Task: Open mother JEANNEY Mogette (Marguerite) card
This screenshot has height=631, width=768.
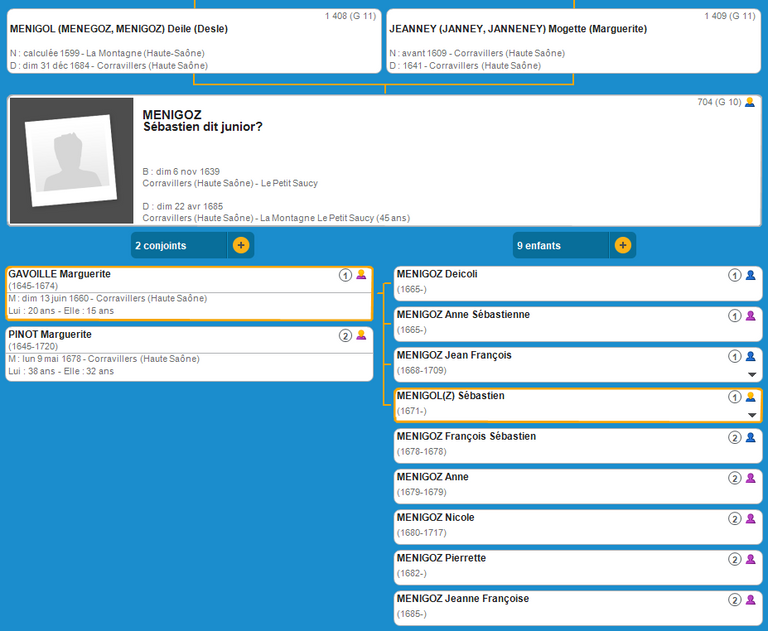Action: pos(574,41)
